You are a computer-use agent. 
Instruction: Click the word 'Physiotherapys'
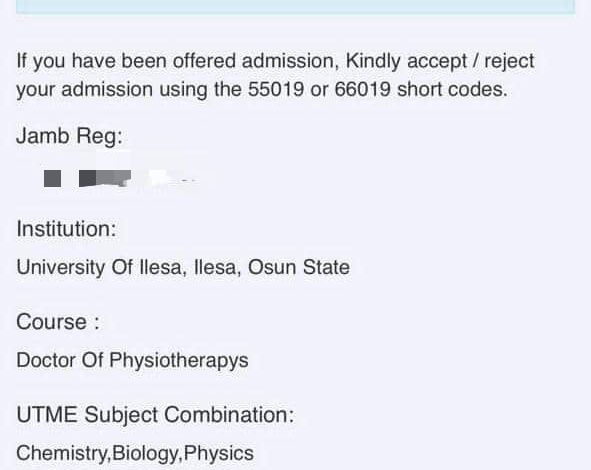click(179, 360)
